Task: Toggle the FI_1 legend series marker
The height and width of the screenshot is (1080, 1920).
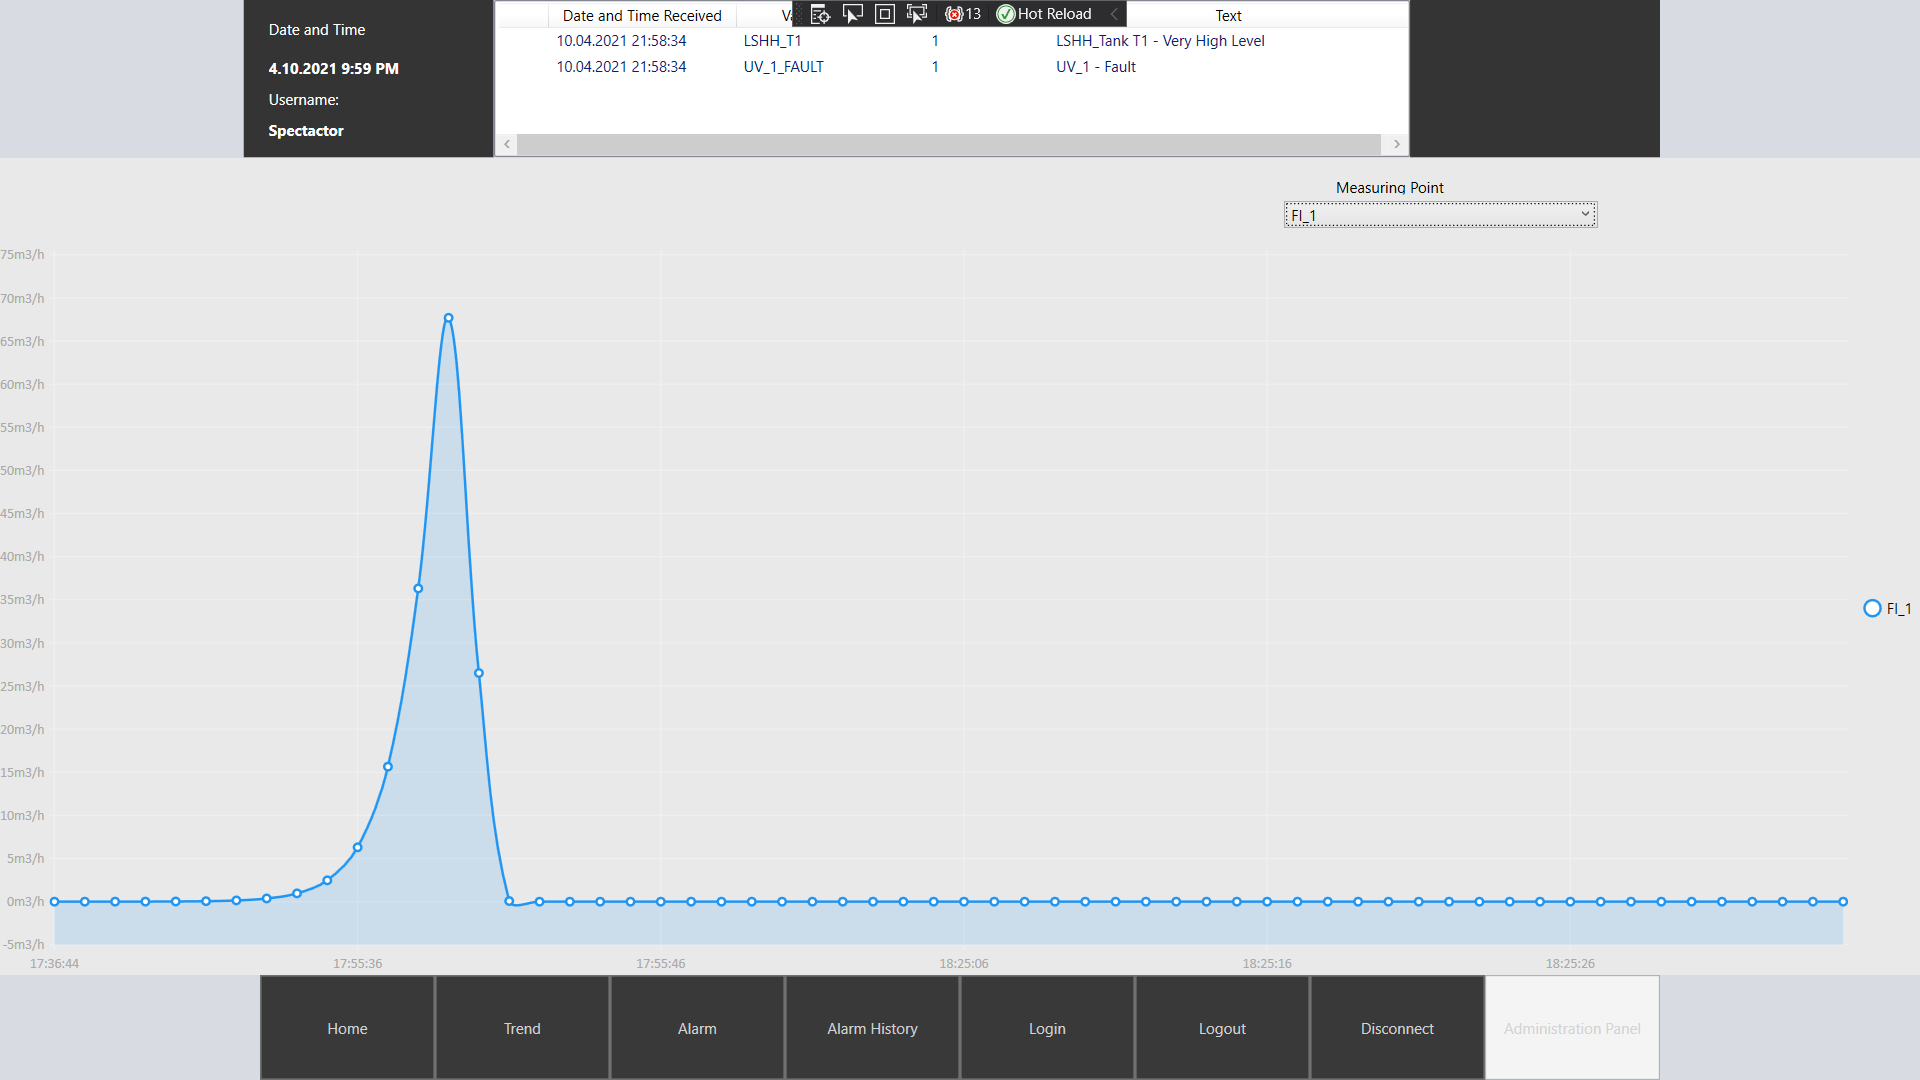Action: (1872, 608)
